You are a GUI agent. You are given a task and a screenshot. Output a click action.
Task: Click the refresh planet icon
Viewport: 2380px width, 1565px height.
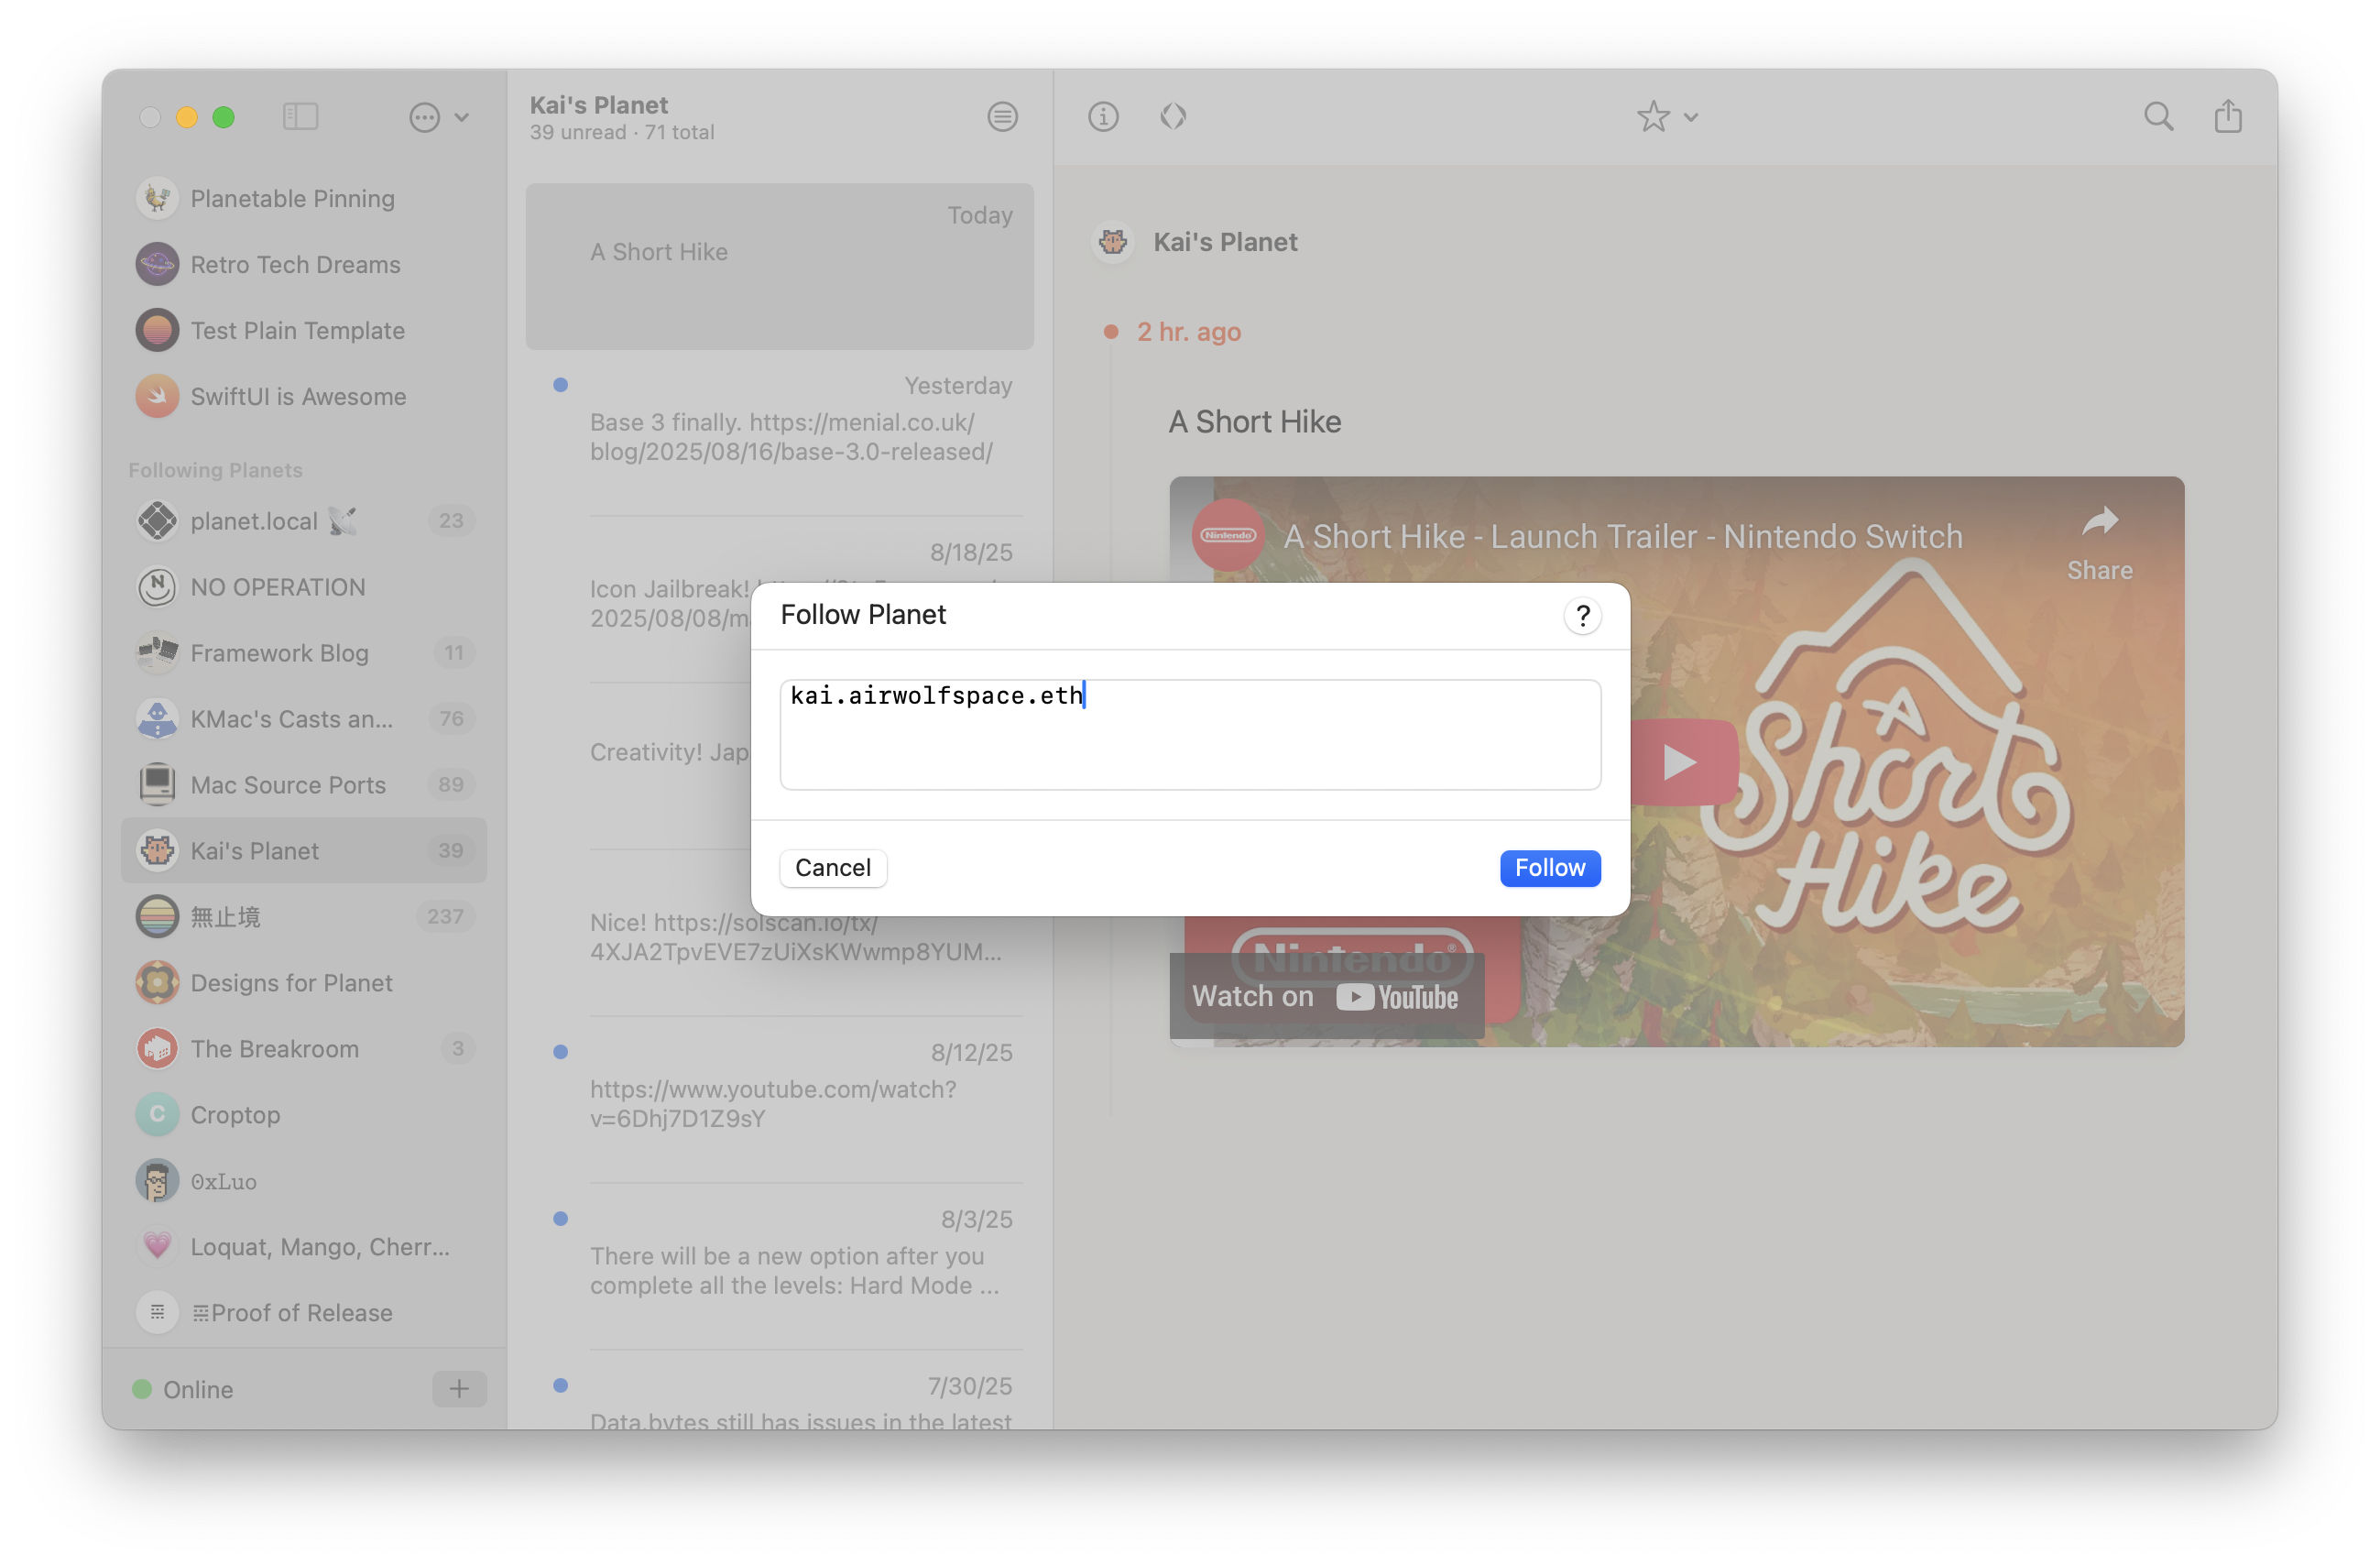click(x=1172, y=117)
